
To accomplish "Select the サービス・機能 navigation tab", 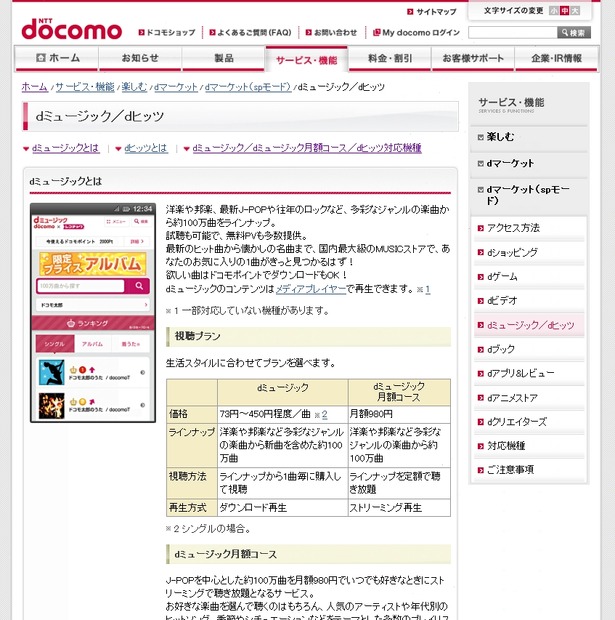I will click(x=307, y=59).
